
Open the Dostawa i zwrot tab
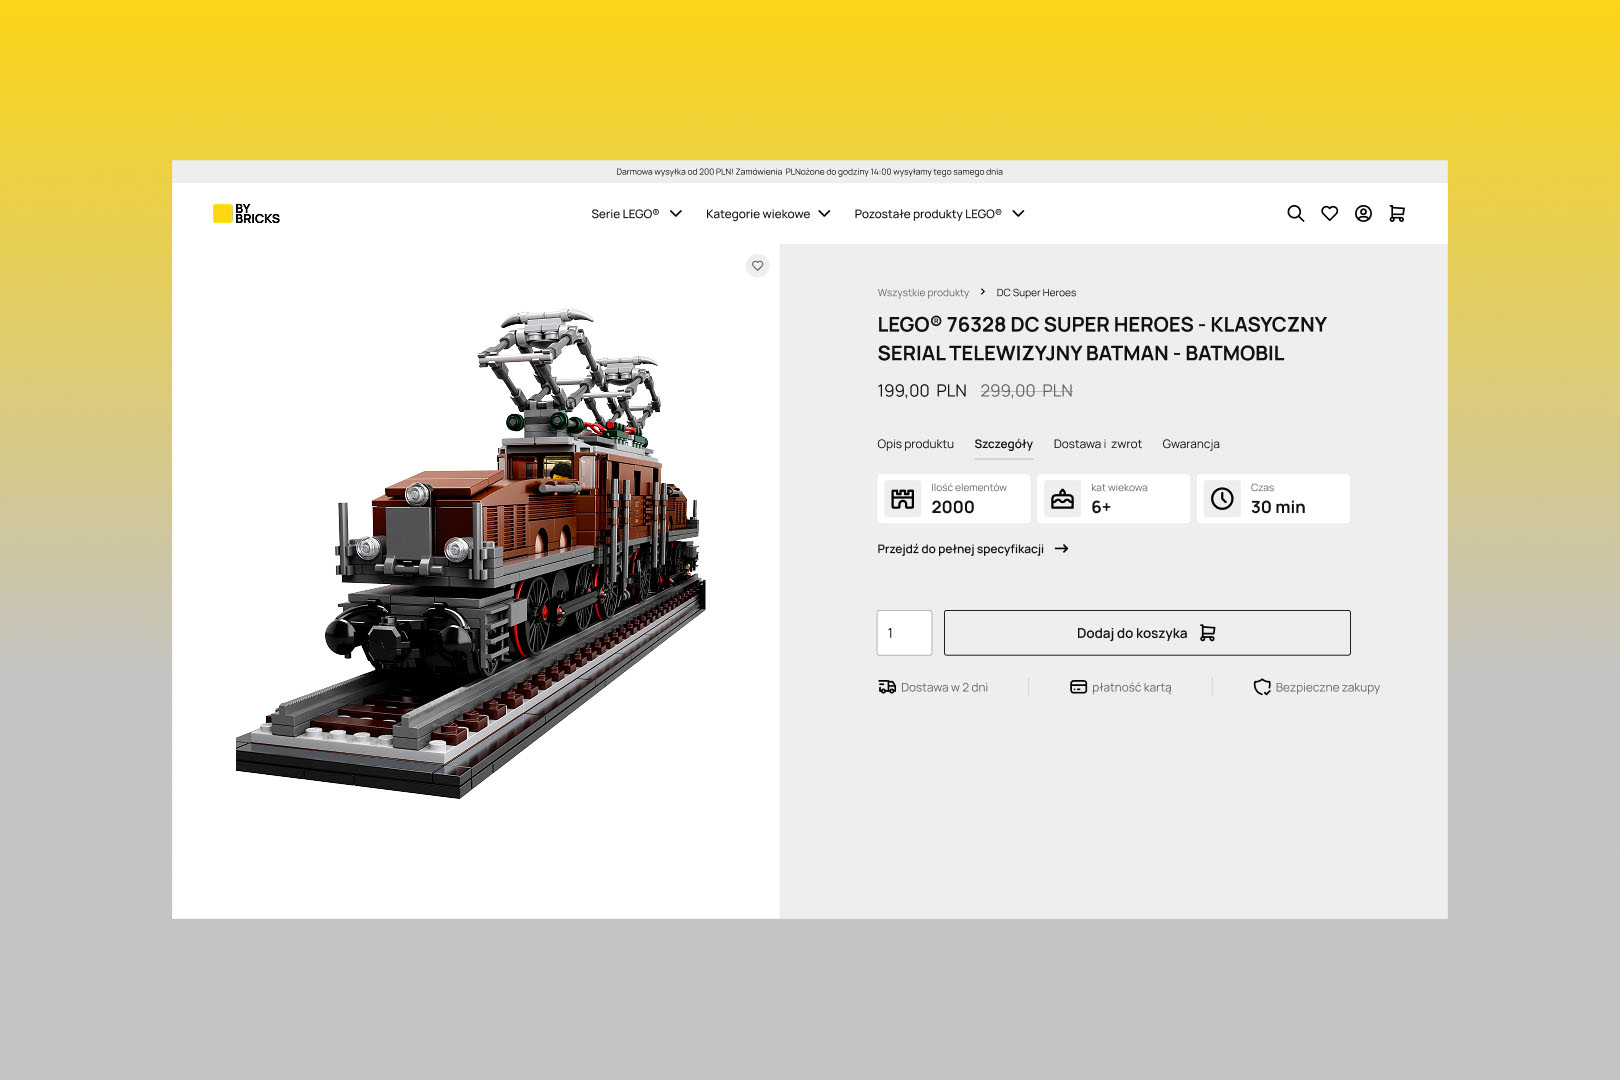point(1097,444)
